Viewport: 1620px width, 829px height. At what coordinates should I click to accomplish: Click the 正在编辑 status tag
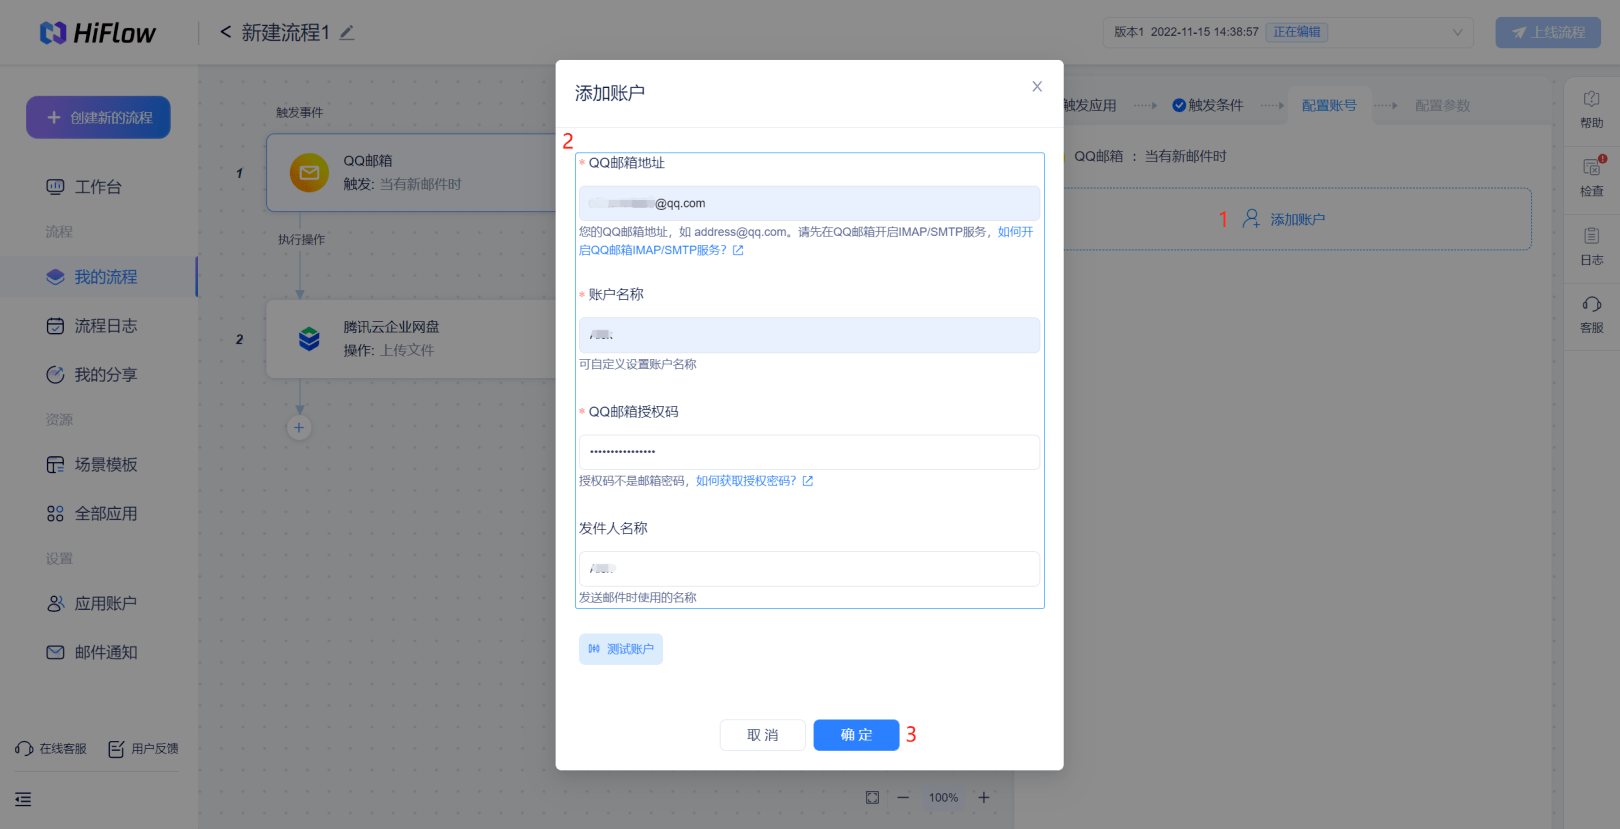1297,32
